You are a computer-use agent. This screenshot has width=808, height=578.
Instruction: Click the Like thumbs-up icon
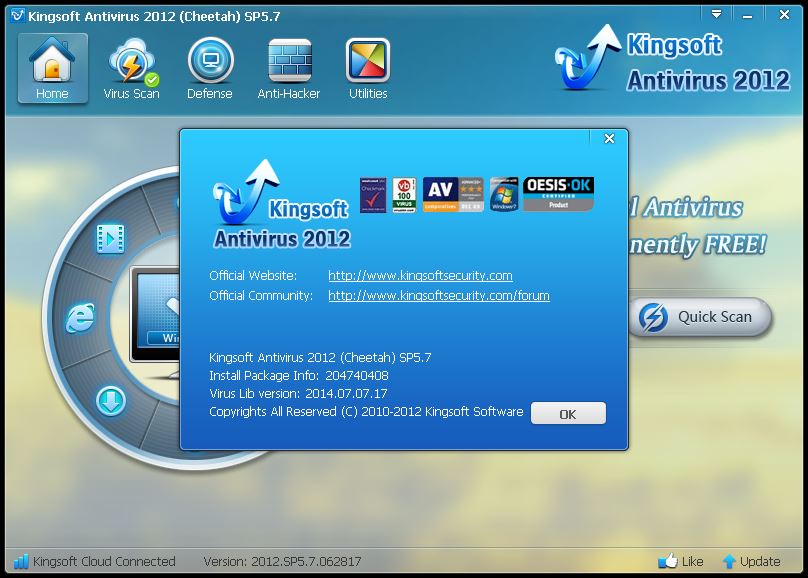pyautogui.click(x=668, y=560)
